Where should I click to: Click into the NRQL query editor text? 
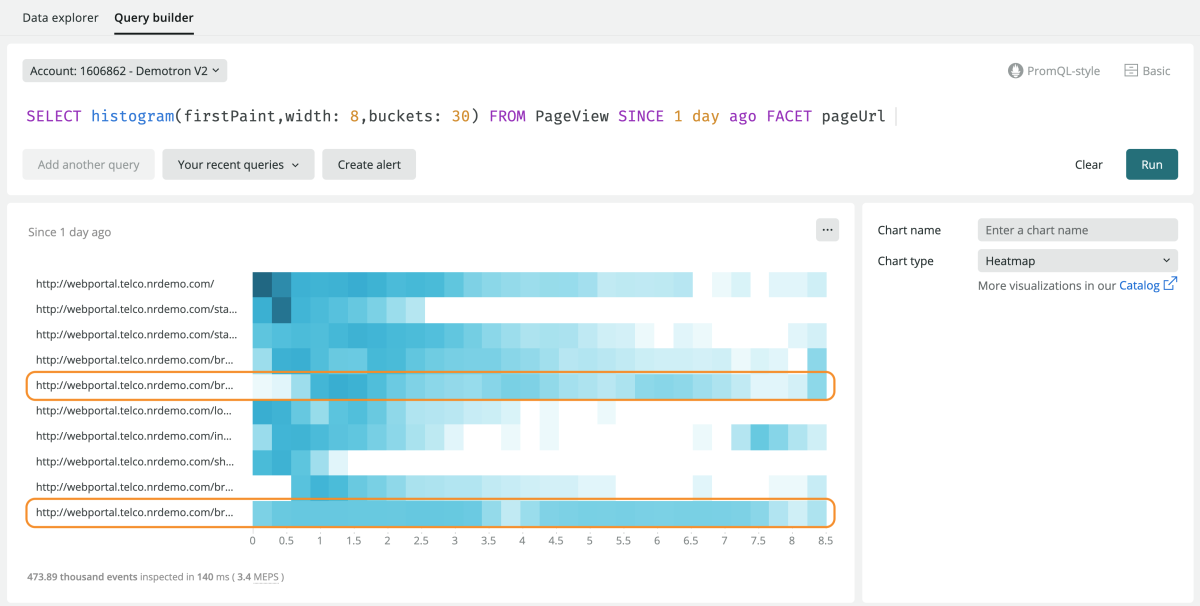(455, 116)
